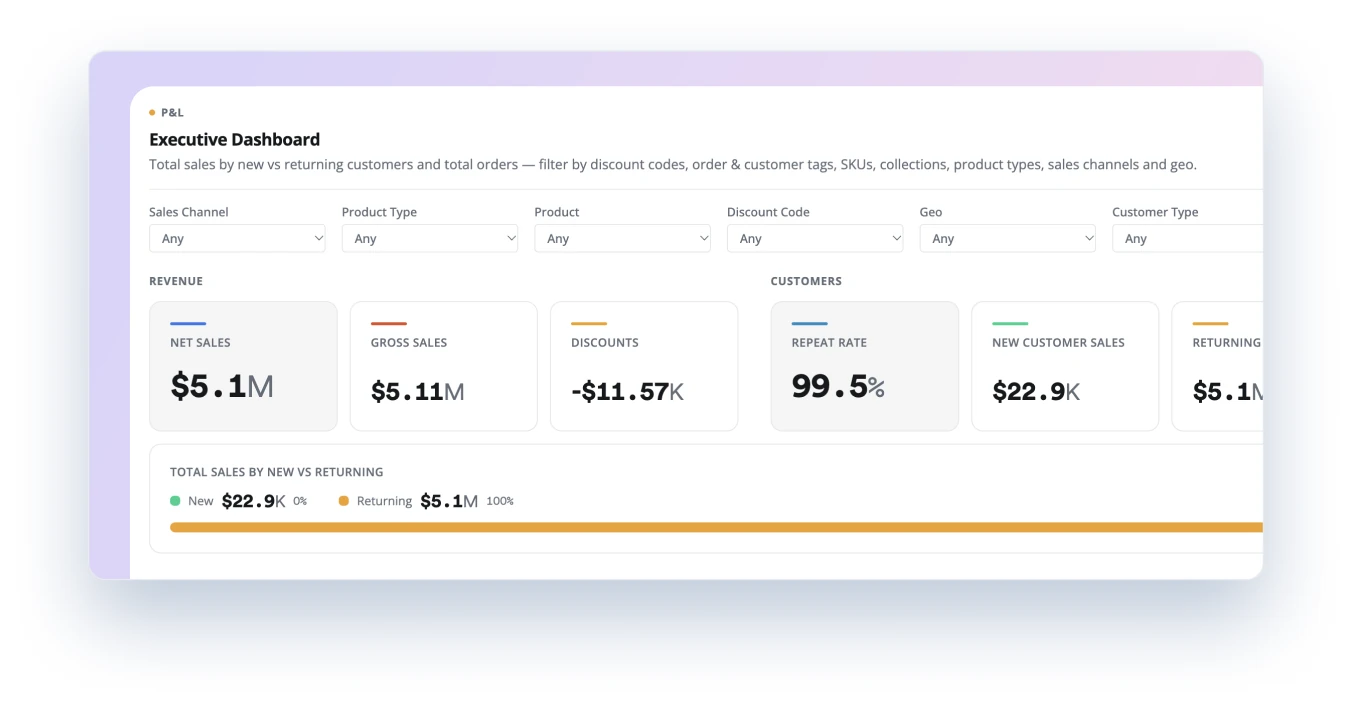Click the -$11.57K discounts value

coord(628,391)
